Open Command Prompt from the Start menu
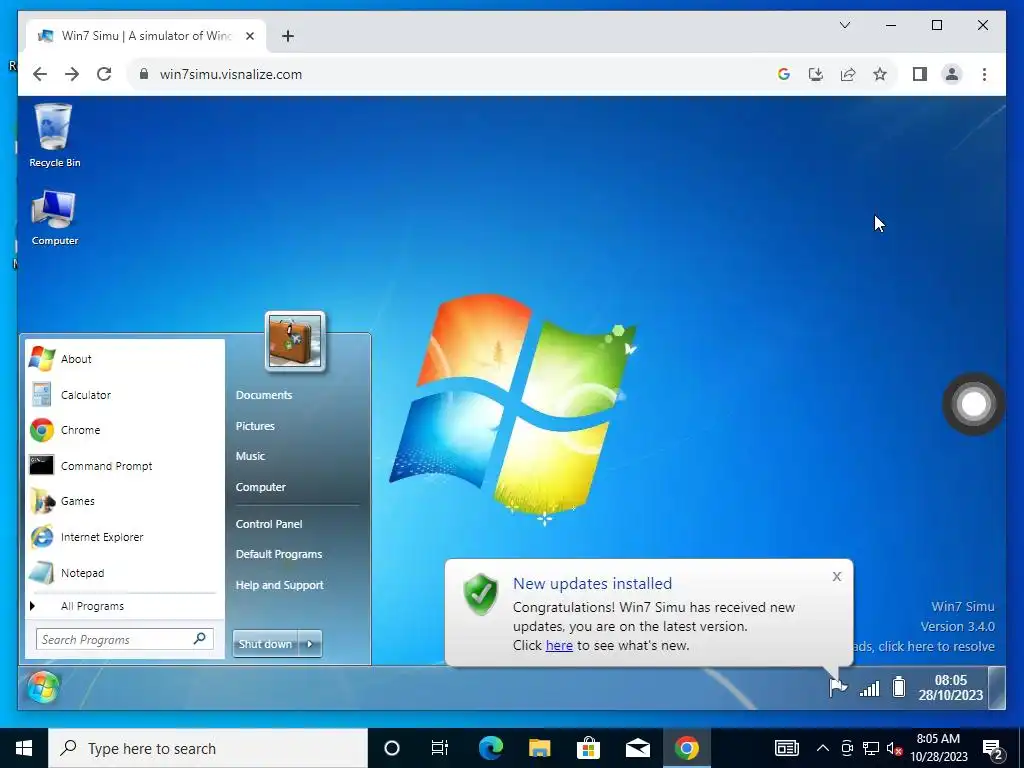The width and height of the screenshot is (1024, 768). point(125,466)
